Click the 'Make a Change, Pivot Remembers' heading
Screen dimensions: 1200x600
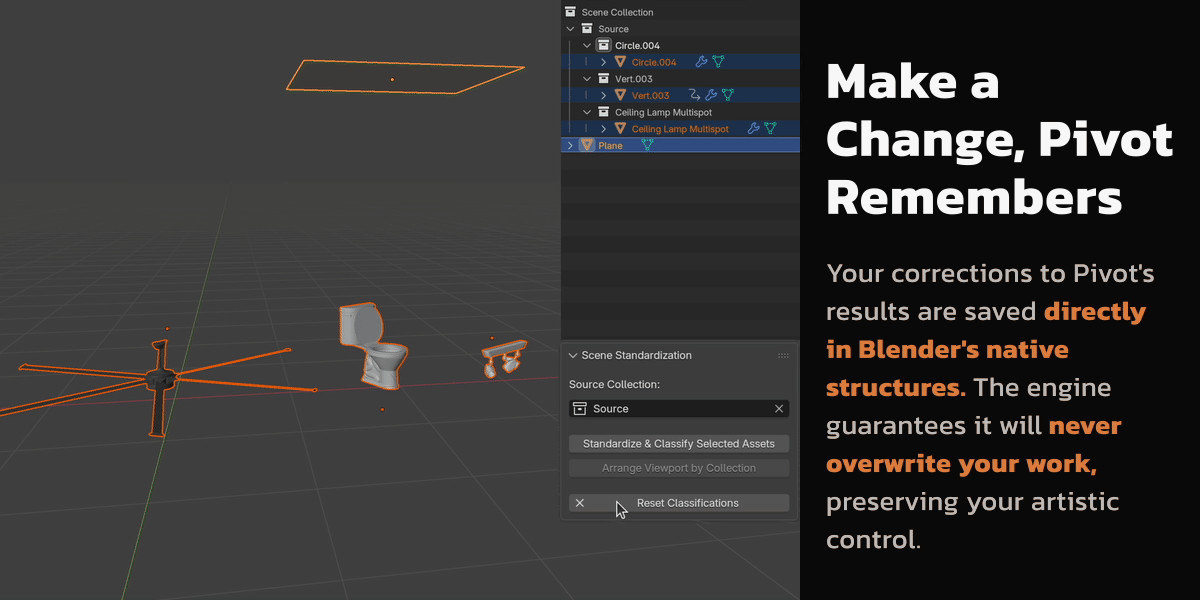(x=1000, y=139)
